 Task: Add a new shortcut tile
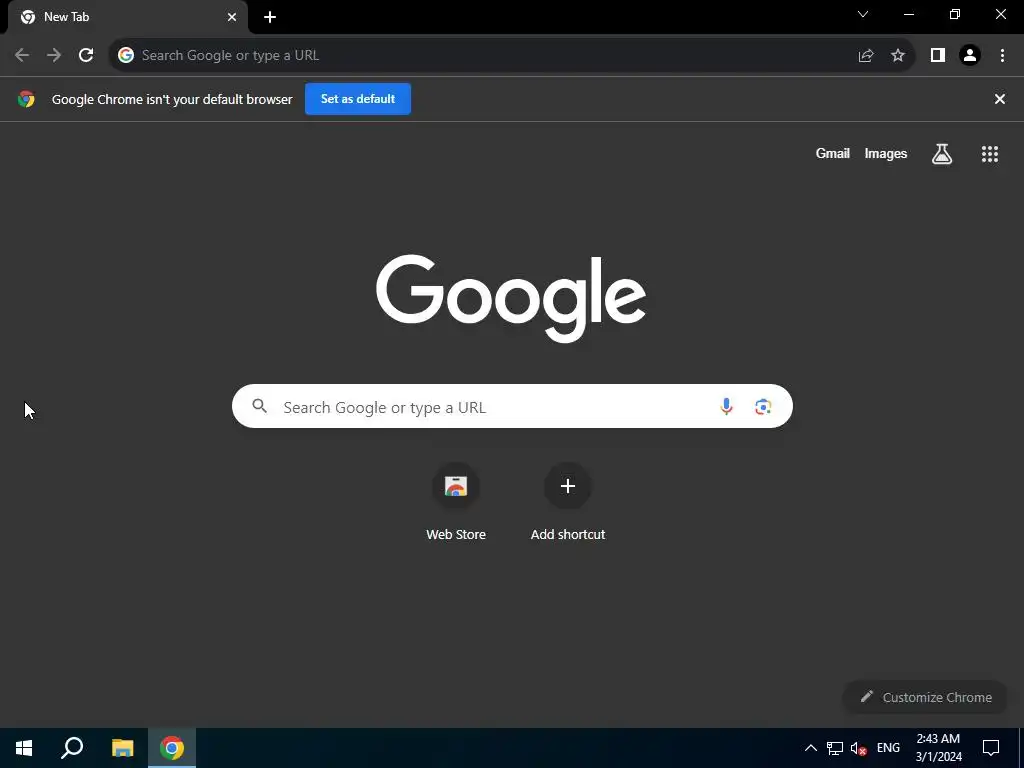point(568,503)
